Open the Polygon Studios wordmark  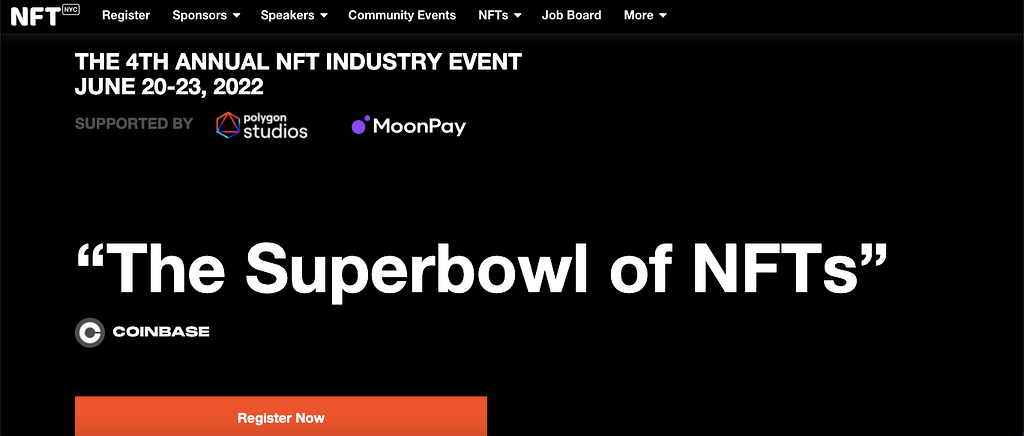tap(275, 126)
